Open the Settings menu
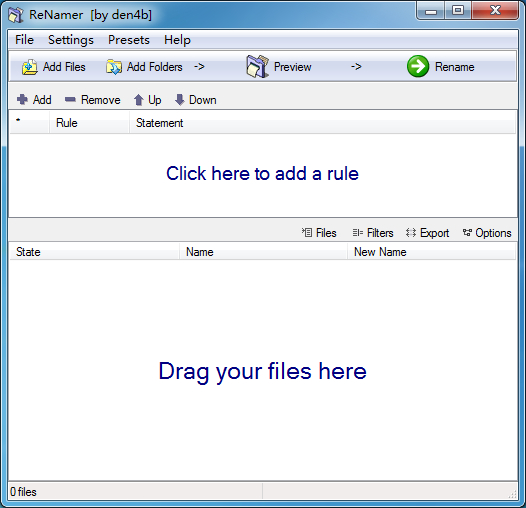The height and width of the screenshot is (508, 526). 71,40
